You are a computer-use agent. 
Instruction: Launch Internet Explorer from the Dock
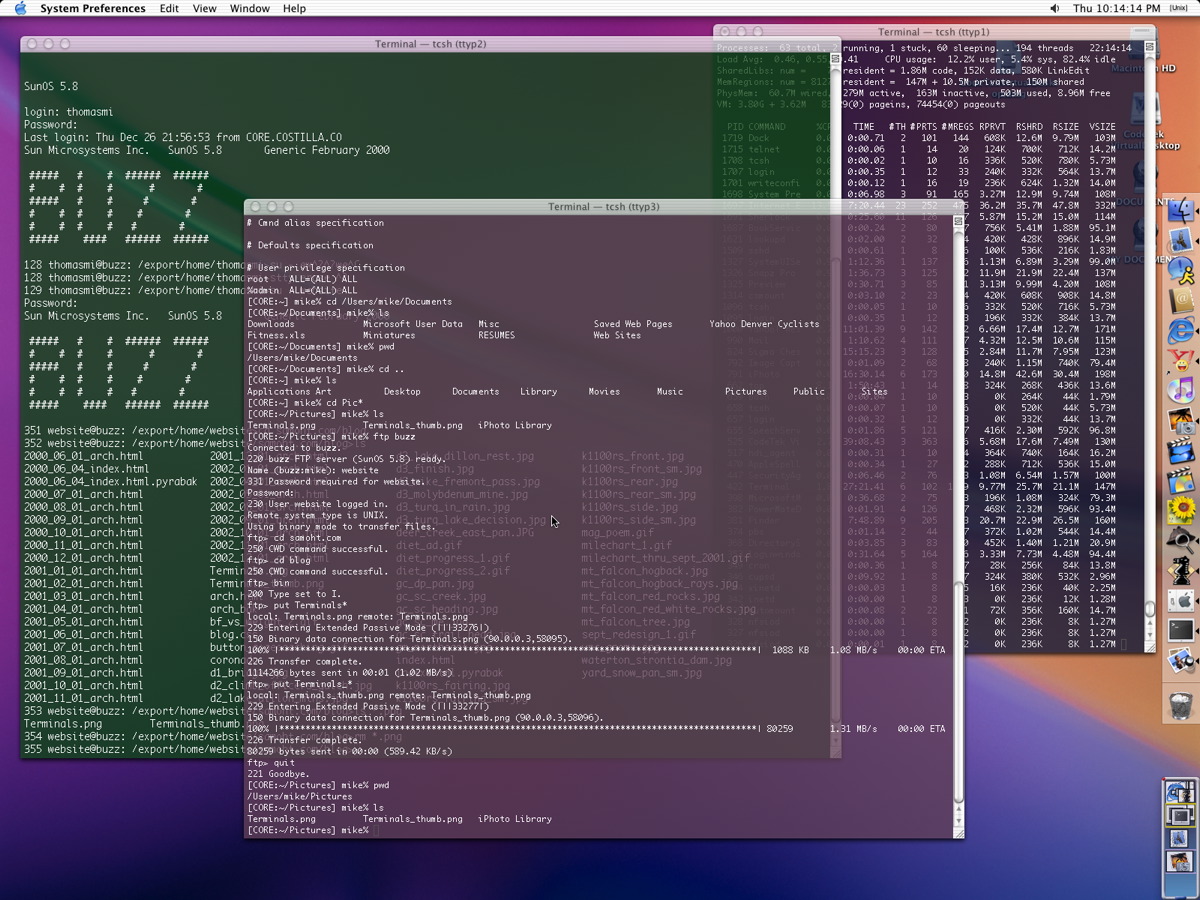click(x=1182, y=330)
